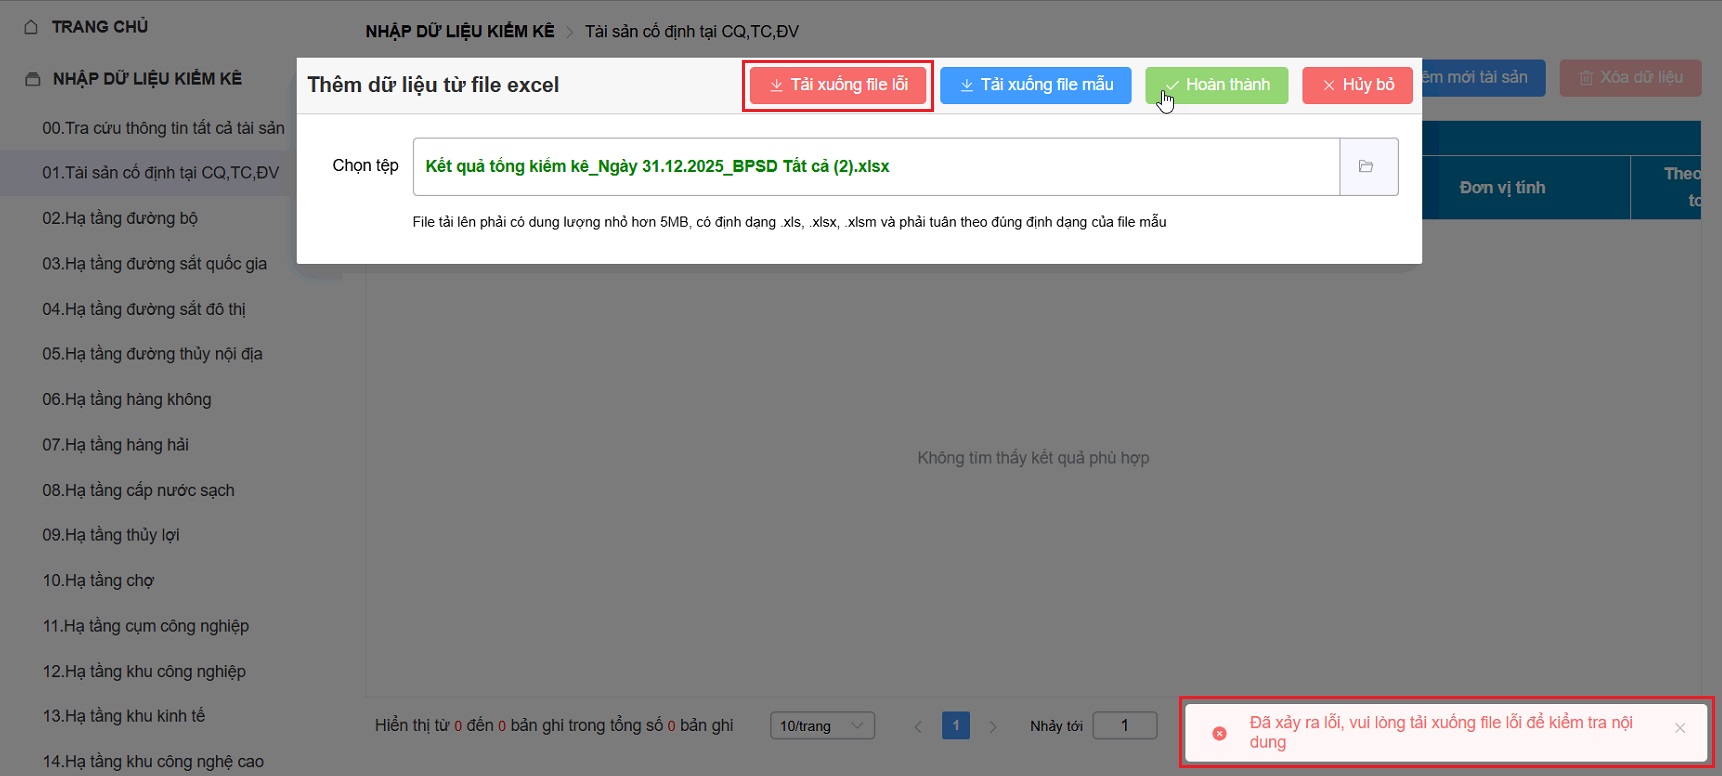
Task: Open the 10/trang page size dropdown
Action: pos(822,726)
